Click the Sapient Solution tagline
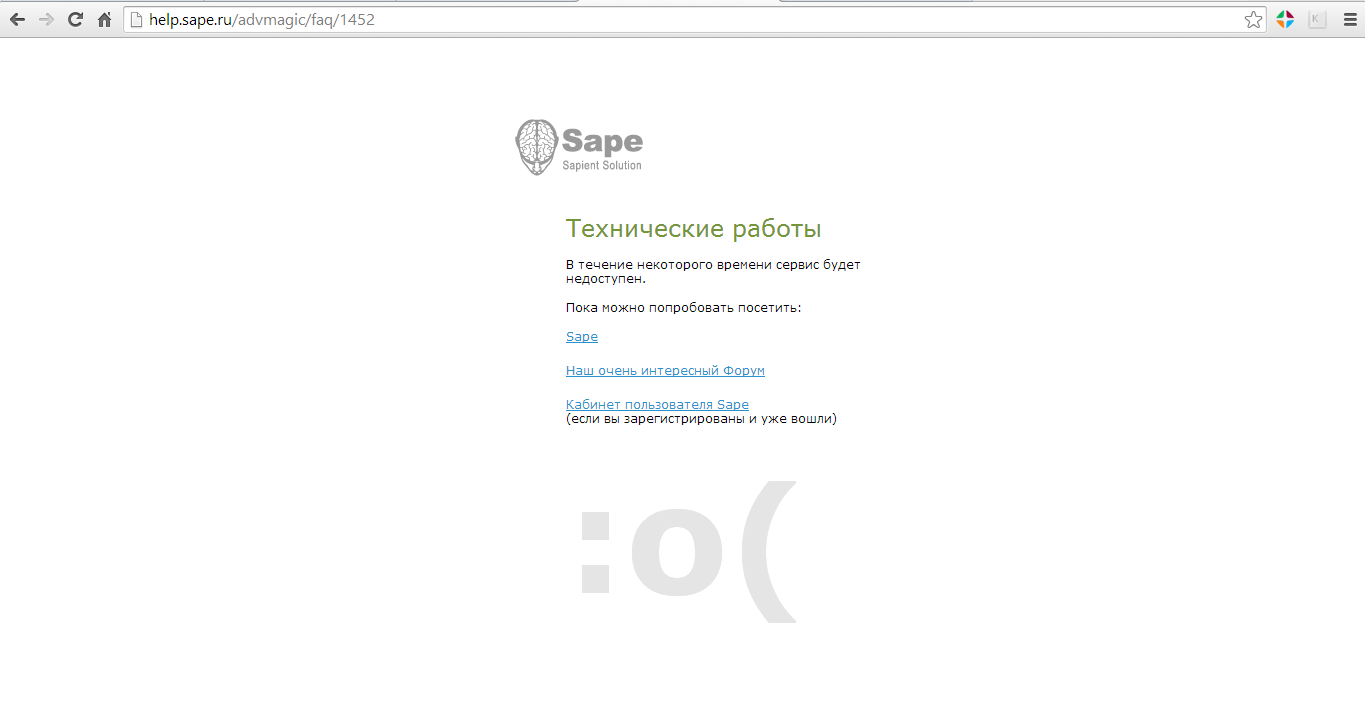The image size is (1365, 702). click(x=602, y=165)
